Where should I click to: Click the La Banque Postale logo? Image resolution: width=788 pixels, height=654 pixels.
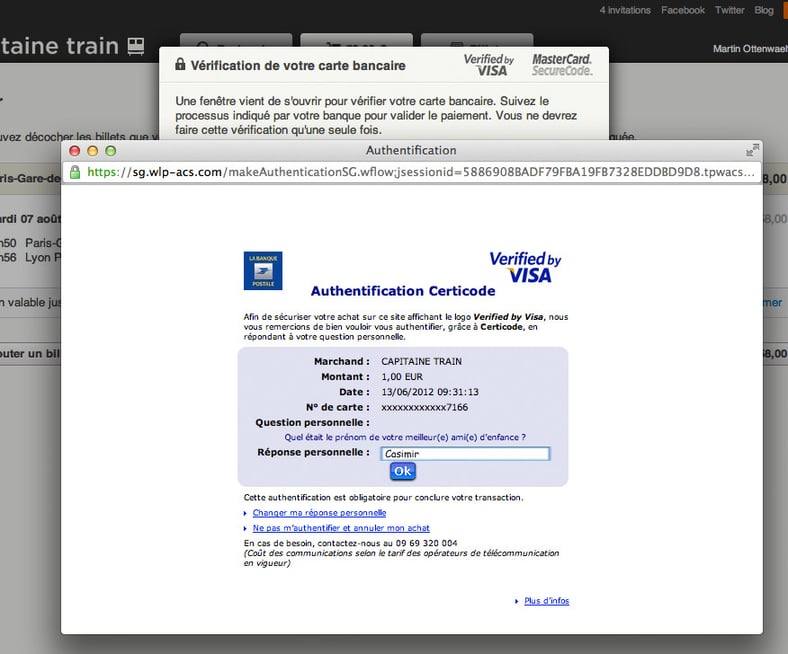[x=263, y=270]
